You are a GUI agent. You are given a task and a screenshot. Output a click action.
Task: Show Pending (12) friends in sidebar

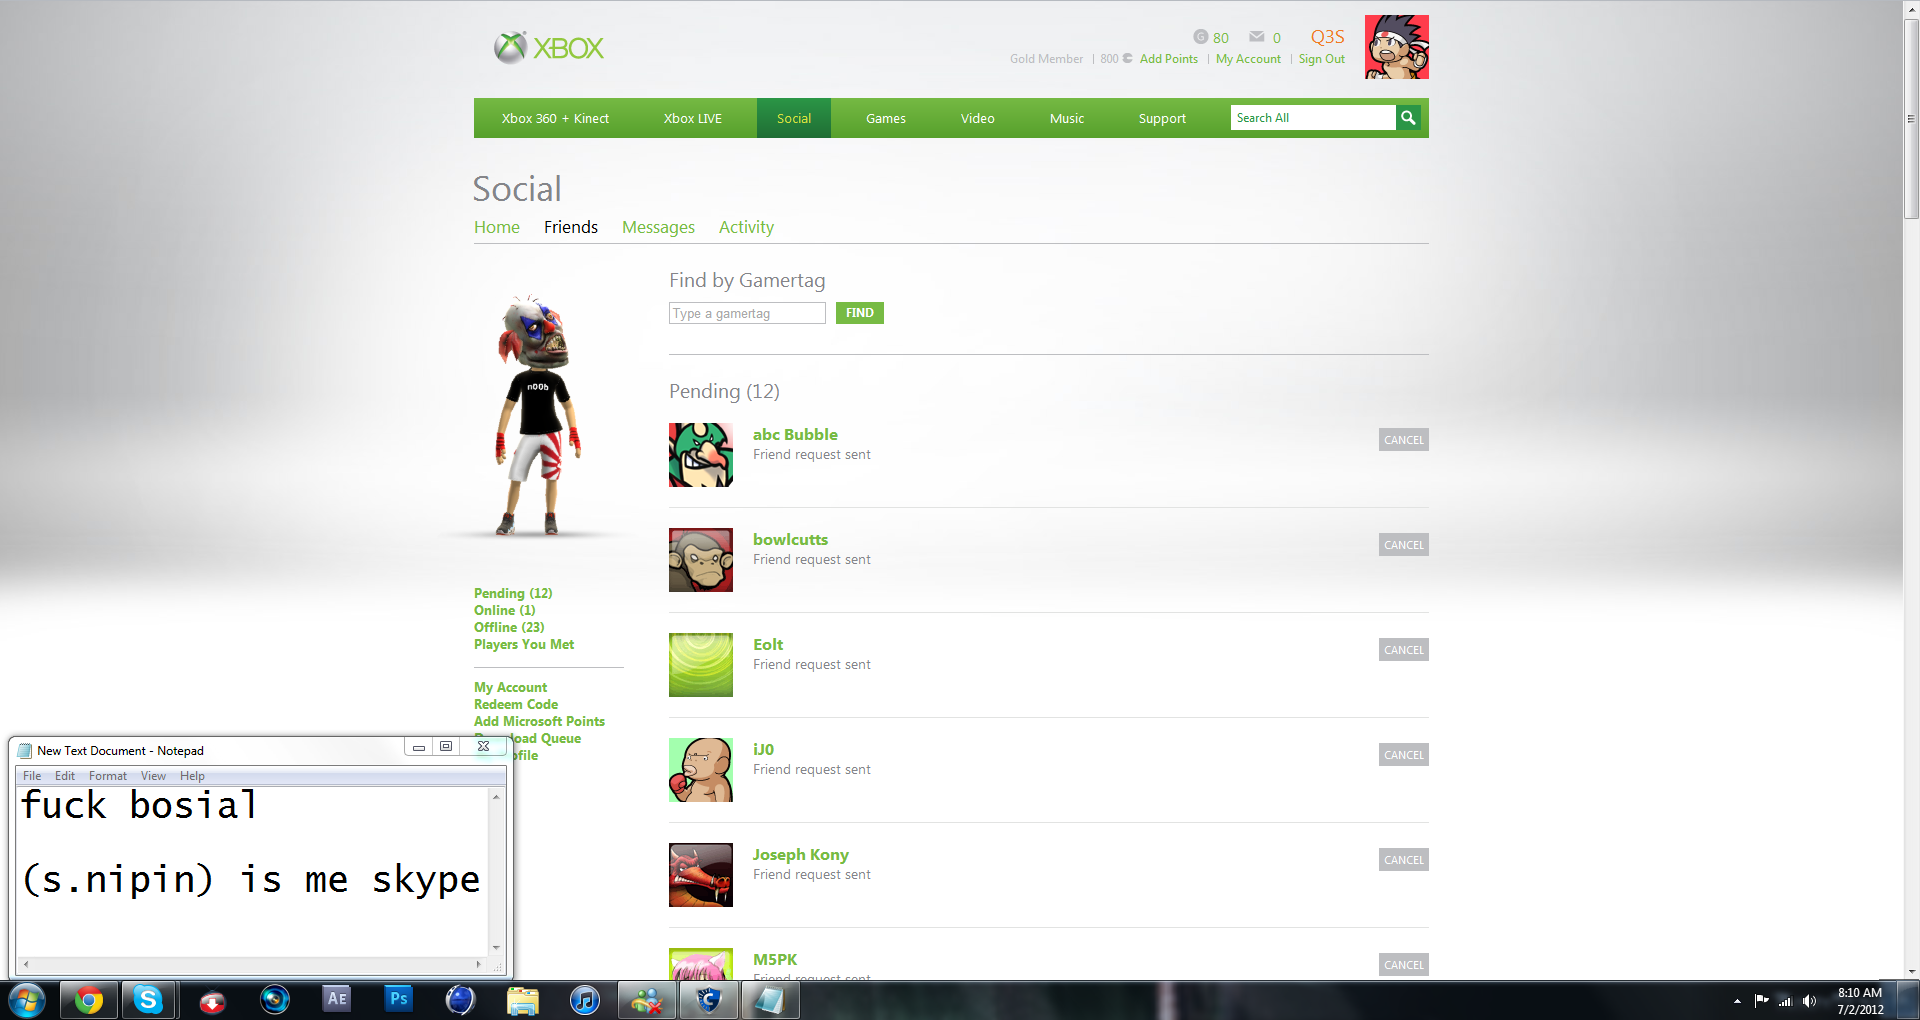(x=513, y=593)
